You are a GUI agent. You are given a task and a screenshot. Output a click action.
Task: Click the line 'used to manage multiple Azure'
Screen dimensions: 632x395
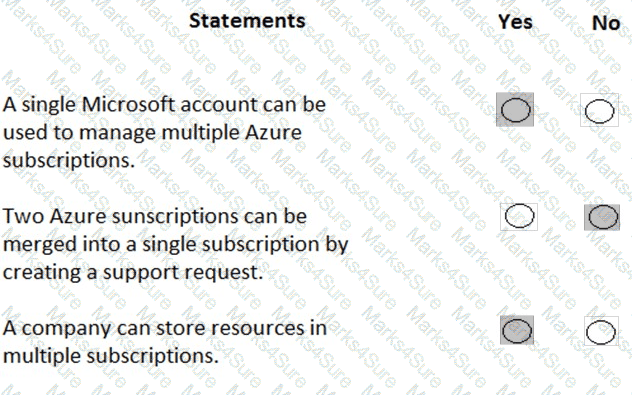tap(152, 133)
